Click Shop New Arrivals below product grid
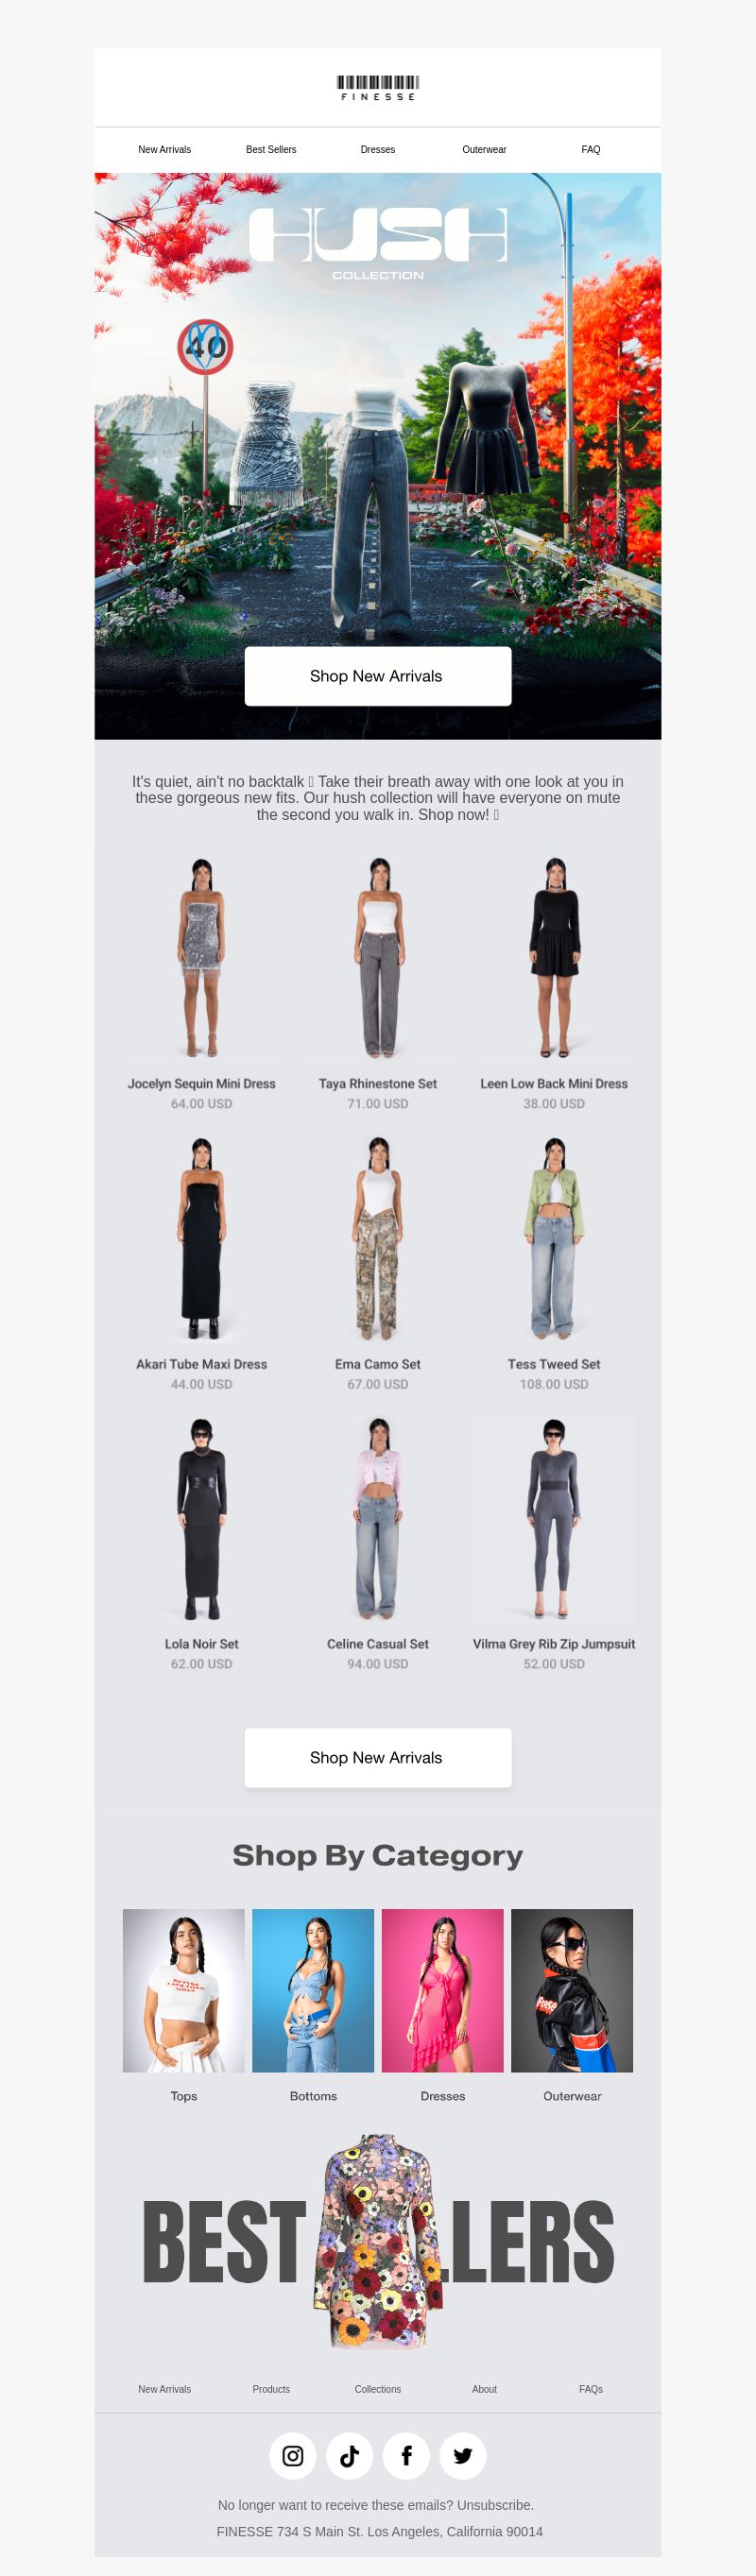 pos(378,1757)
